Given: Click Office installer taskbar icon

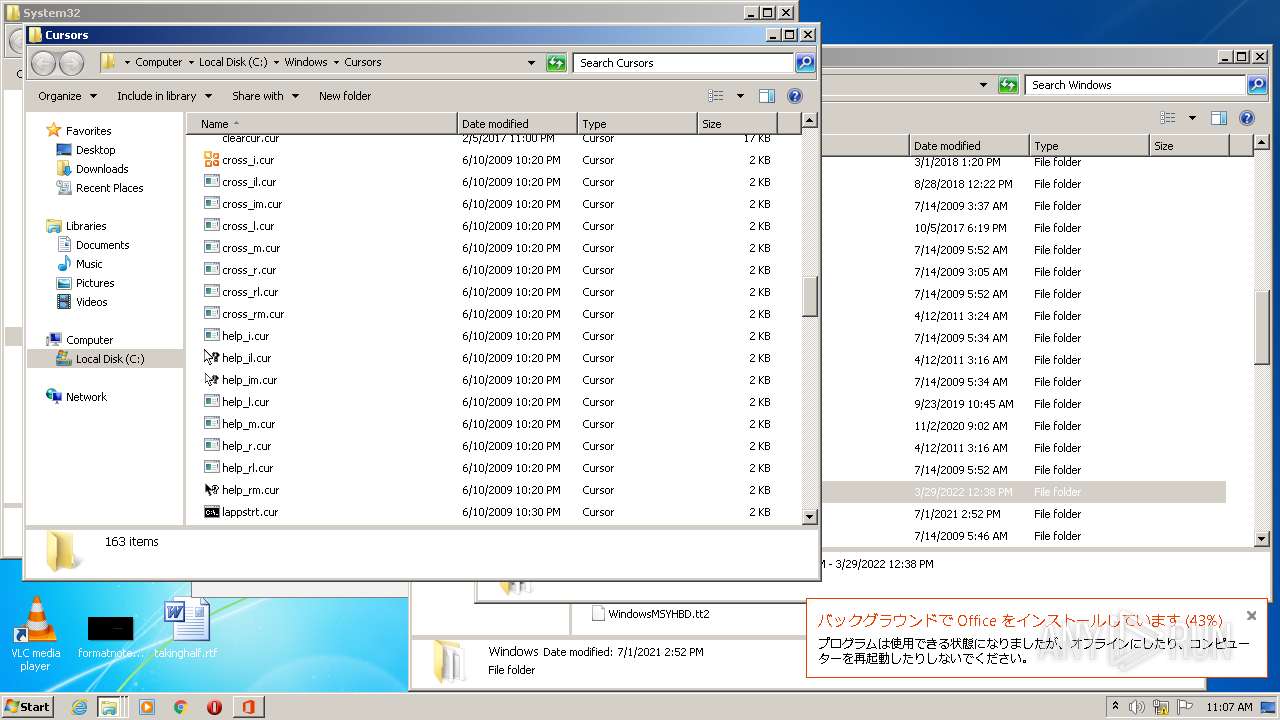Looking at the screenshot, I should [248, 707].
